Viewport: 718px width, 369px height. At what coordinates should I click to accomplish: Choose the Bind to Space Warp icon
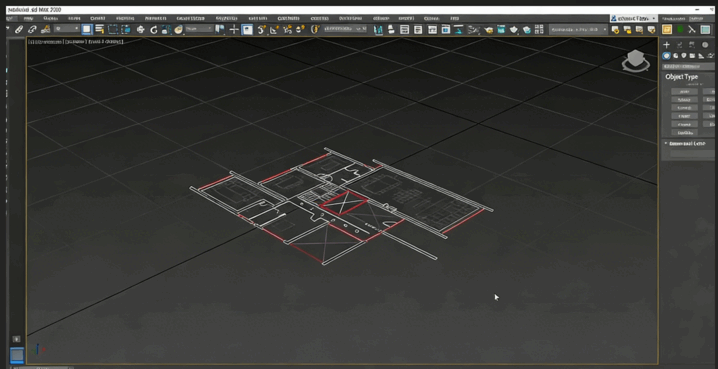point(45,30)
